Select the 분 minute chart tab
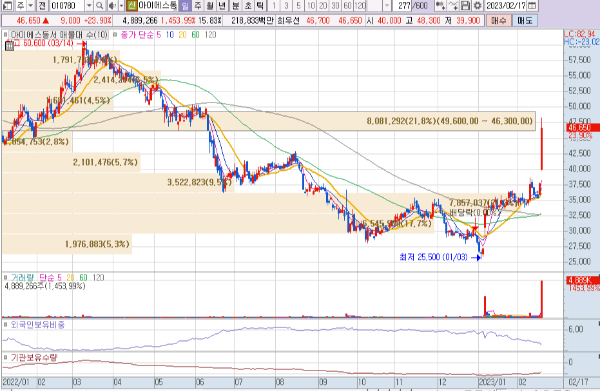This screenshot has height=391, width=600. [x=236, y=5]
